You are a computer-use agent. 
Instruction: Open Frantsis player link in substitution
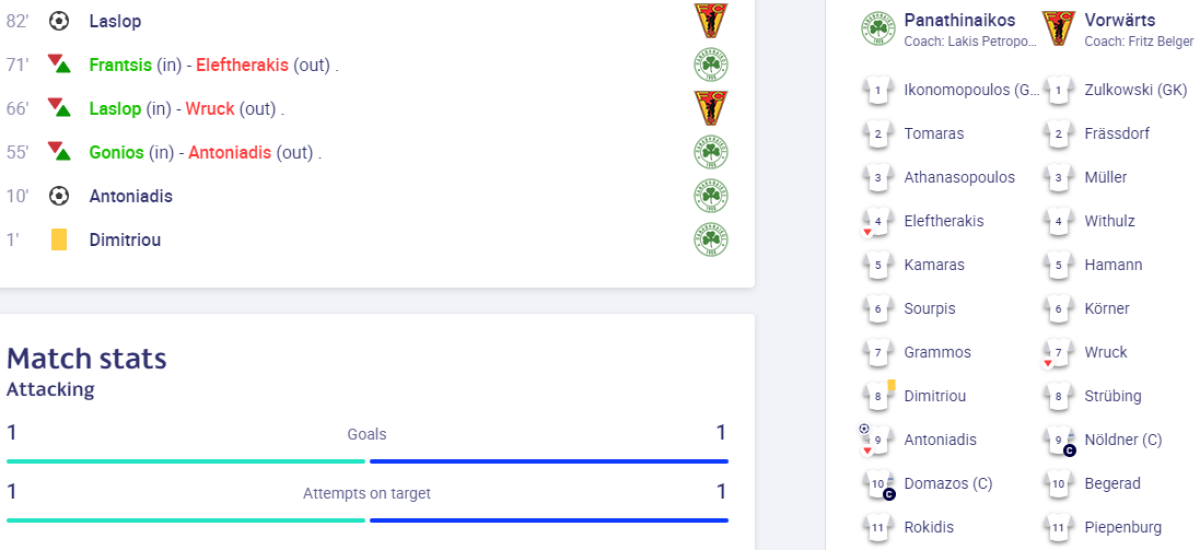point(120,65)
